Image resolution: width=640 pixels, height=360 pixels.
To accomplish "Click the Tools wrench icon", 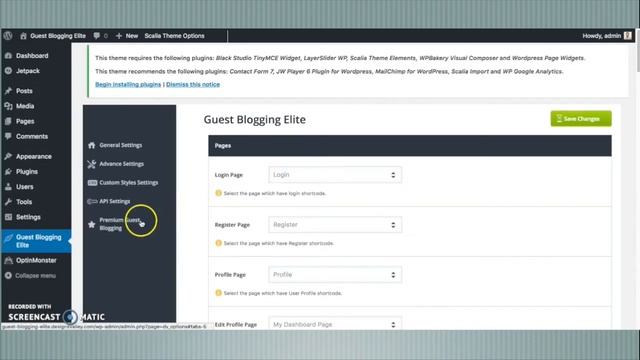I will [x=8, y=202].
